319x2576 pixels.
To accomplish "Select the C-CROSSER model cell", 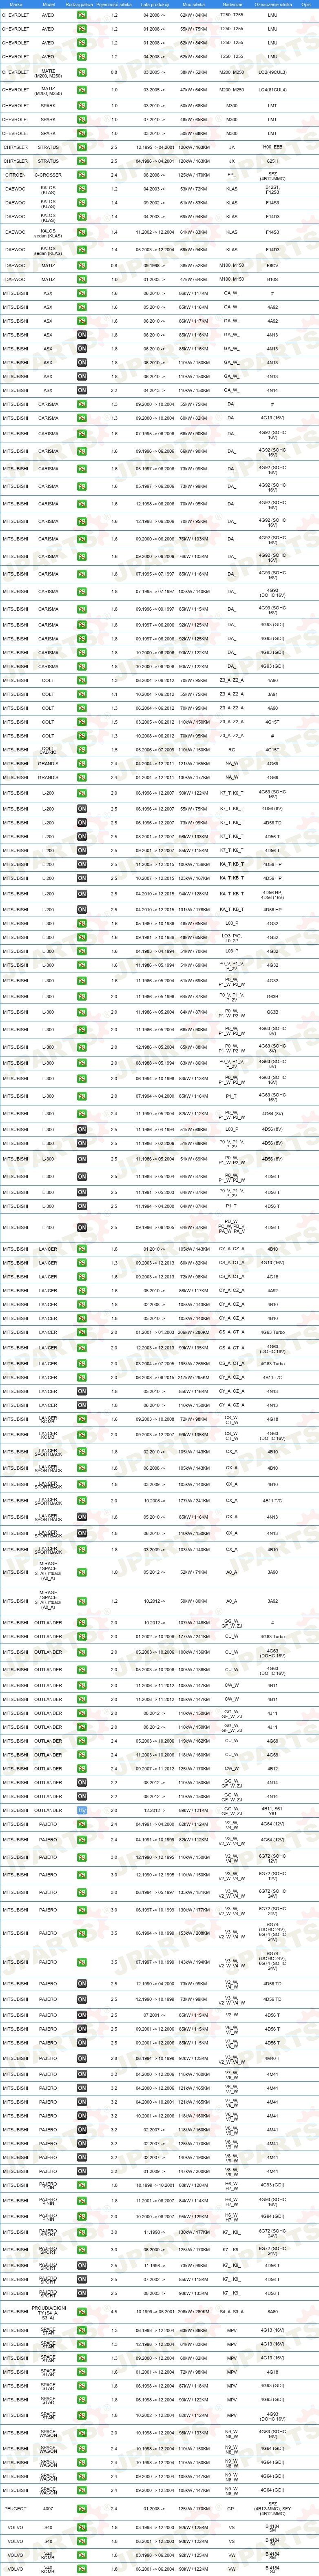I will click(x=48, y=175).
